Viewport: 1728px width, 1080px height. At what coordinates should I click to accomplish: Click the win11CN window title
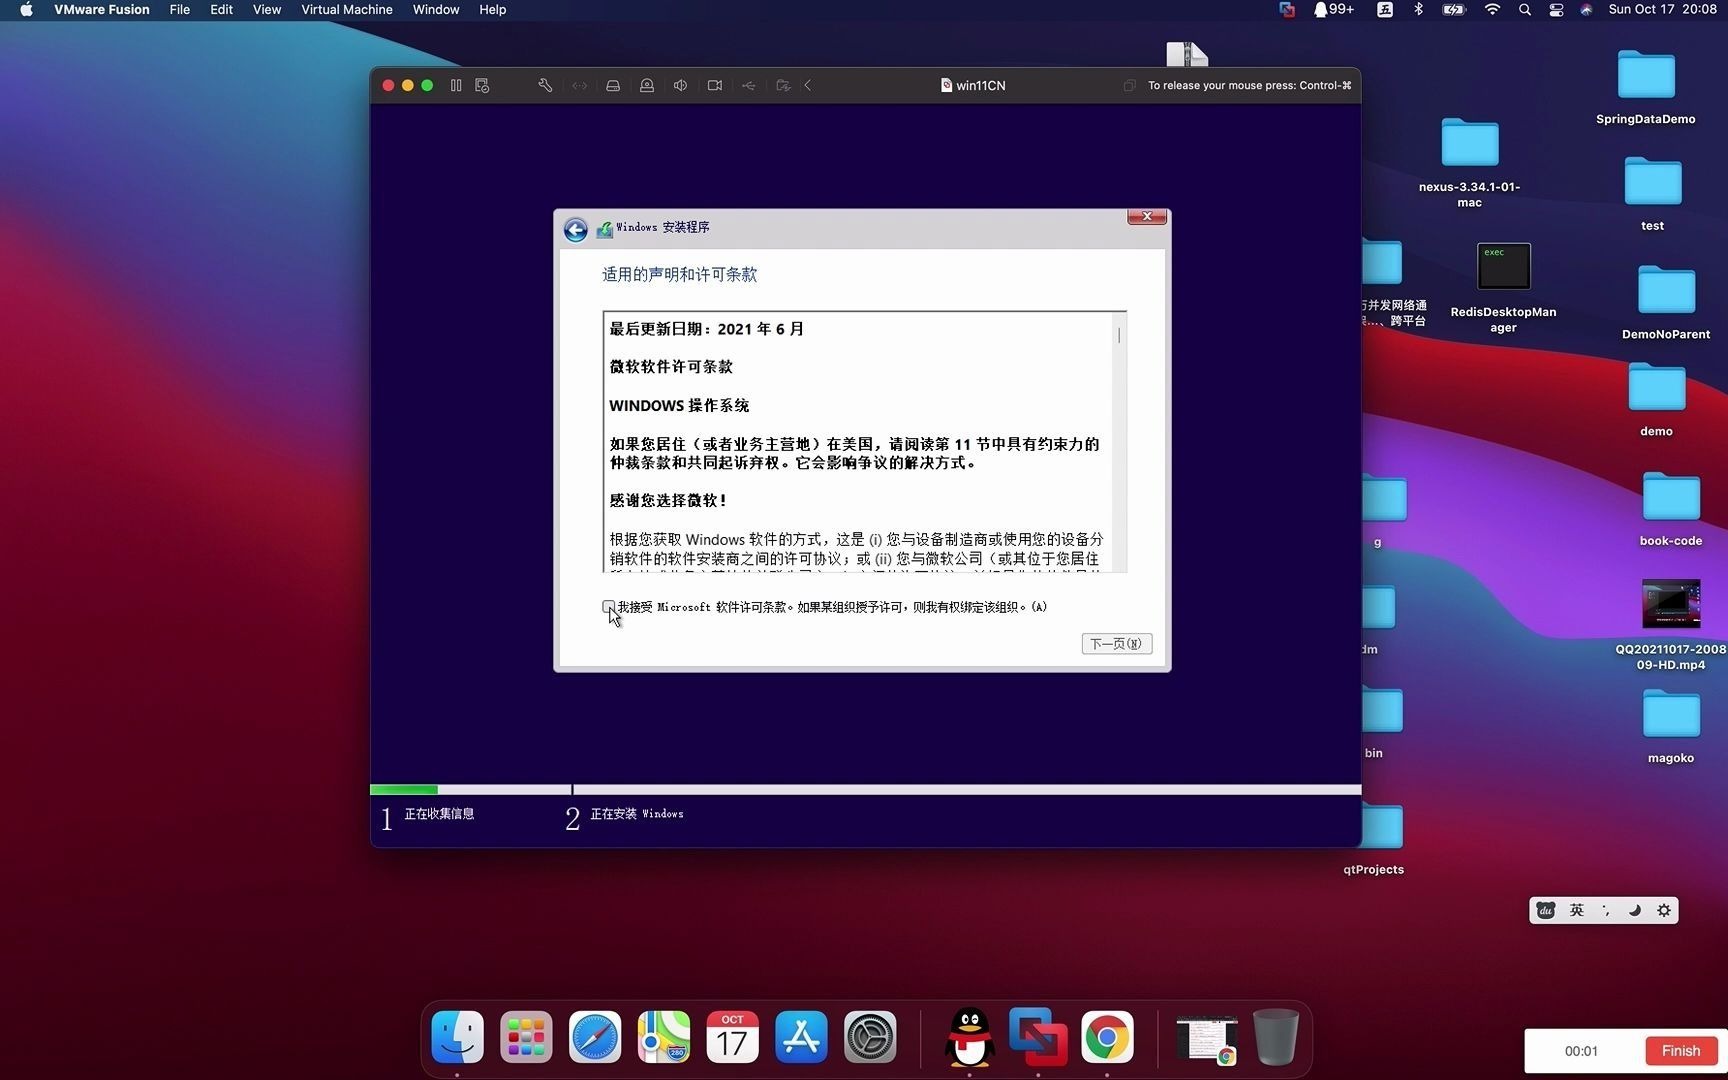[973, 86]
